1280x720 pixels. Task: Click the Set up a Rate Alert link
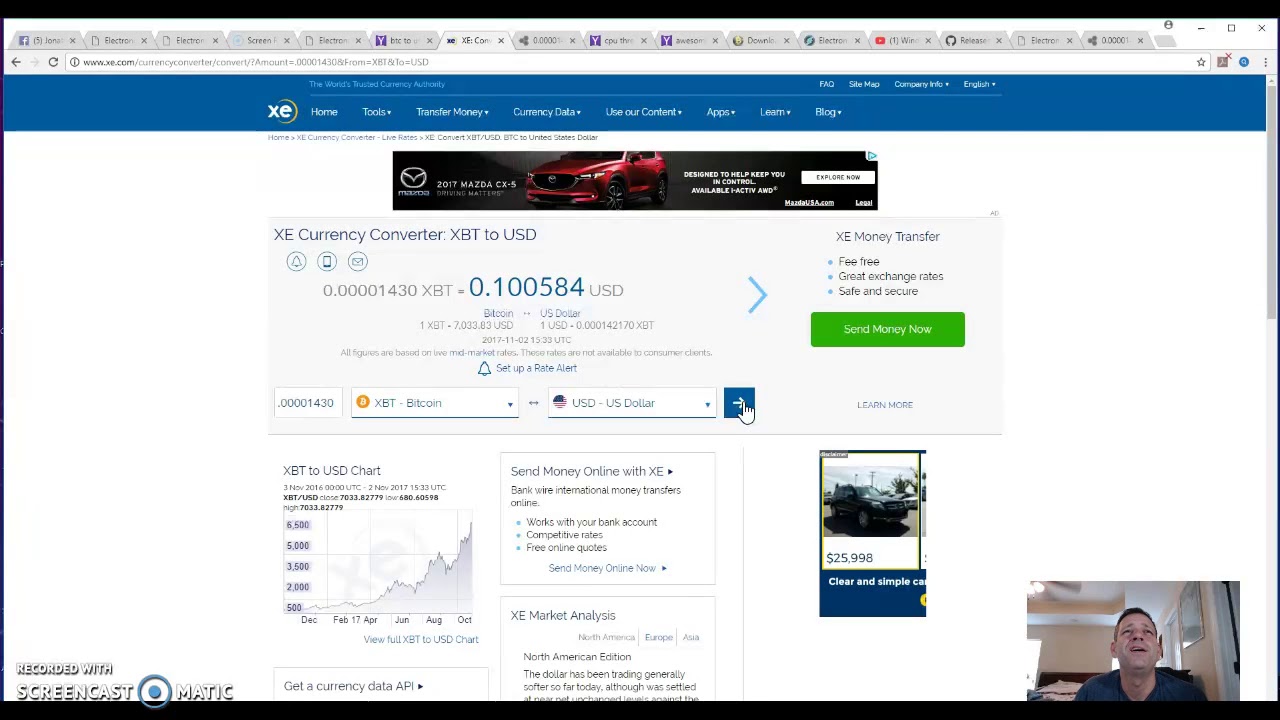pyautogui.click(x=536, y=368)
